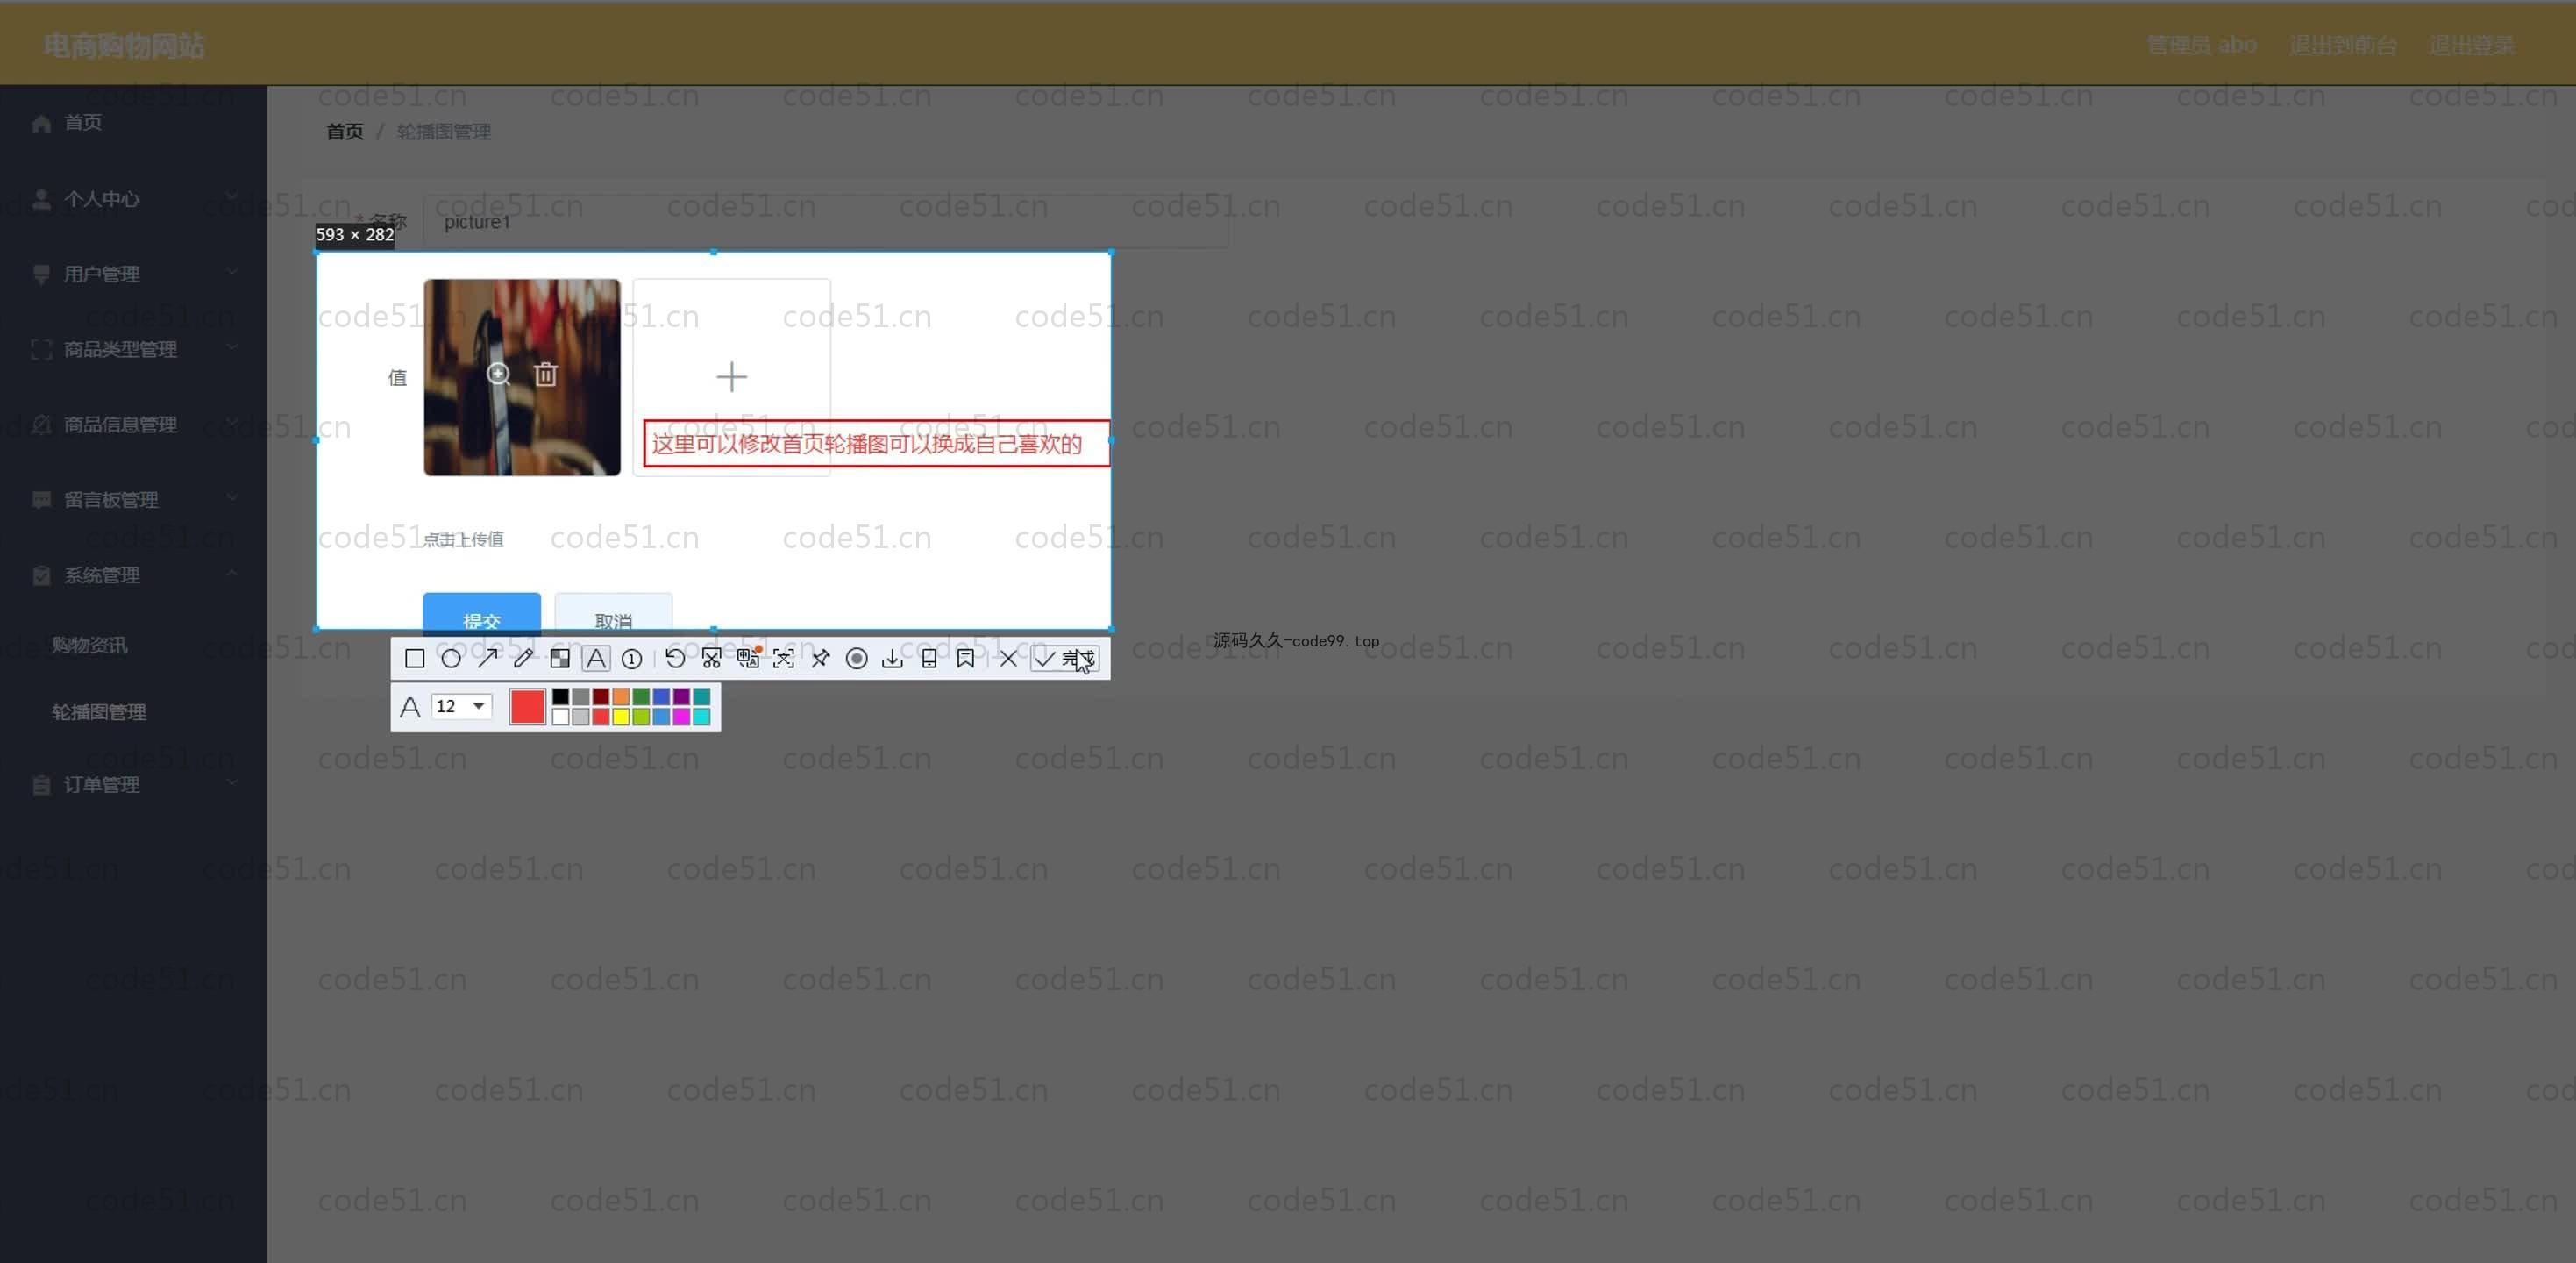Start screen recording from toolbar
2576x1263 pixels.
click(856, 658)
